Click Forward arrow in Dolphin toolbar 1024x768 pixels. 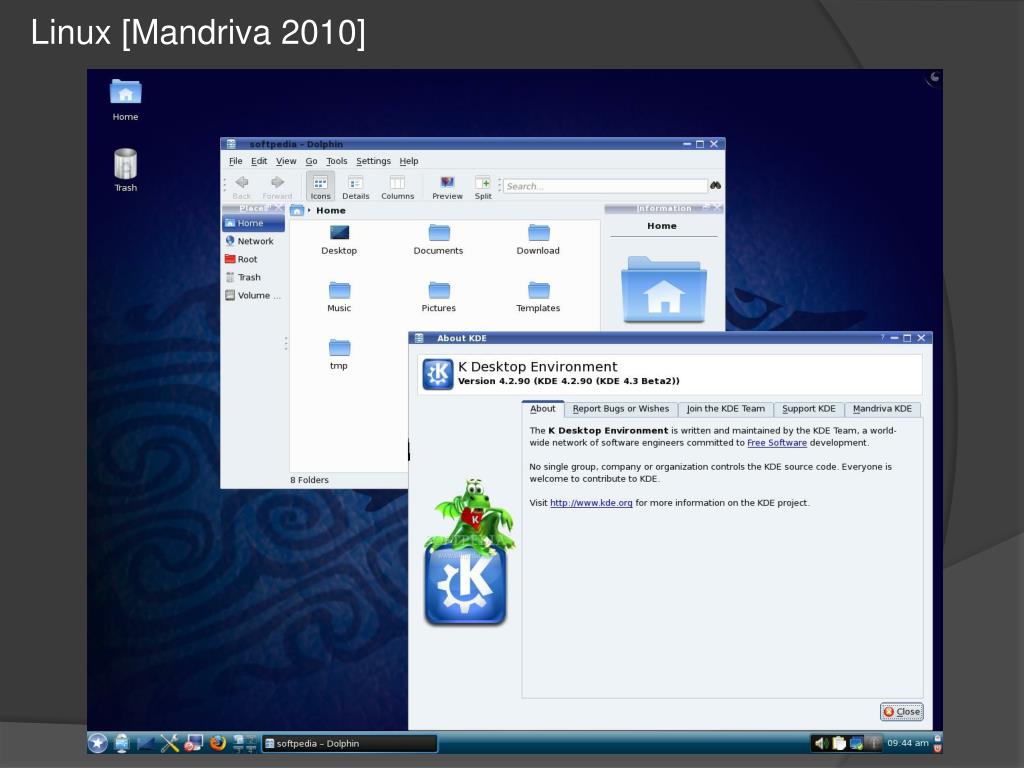[278, 186]
